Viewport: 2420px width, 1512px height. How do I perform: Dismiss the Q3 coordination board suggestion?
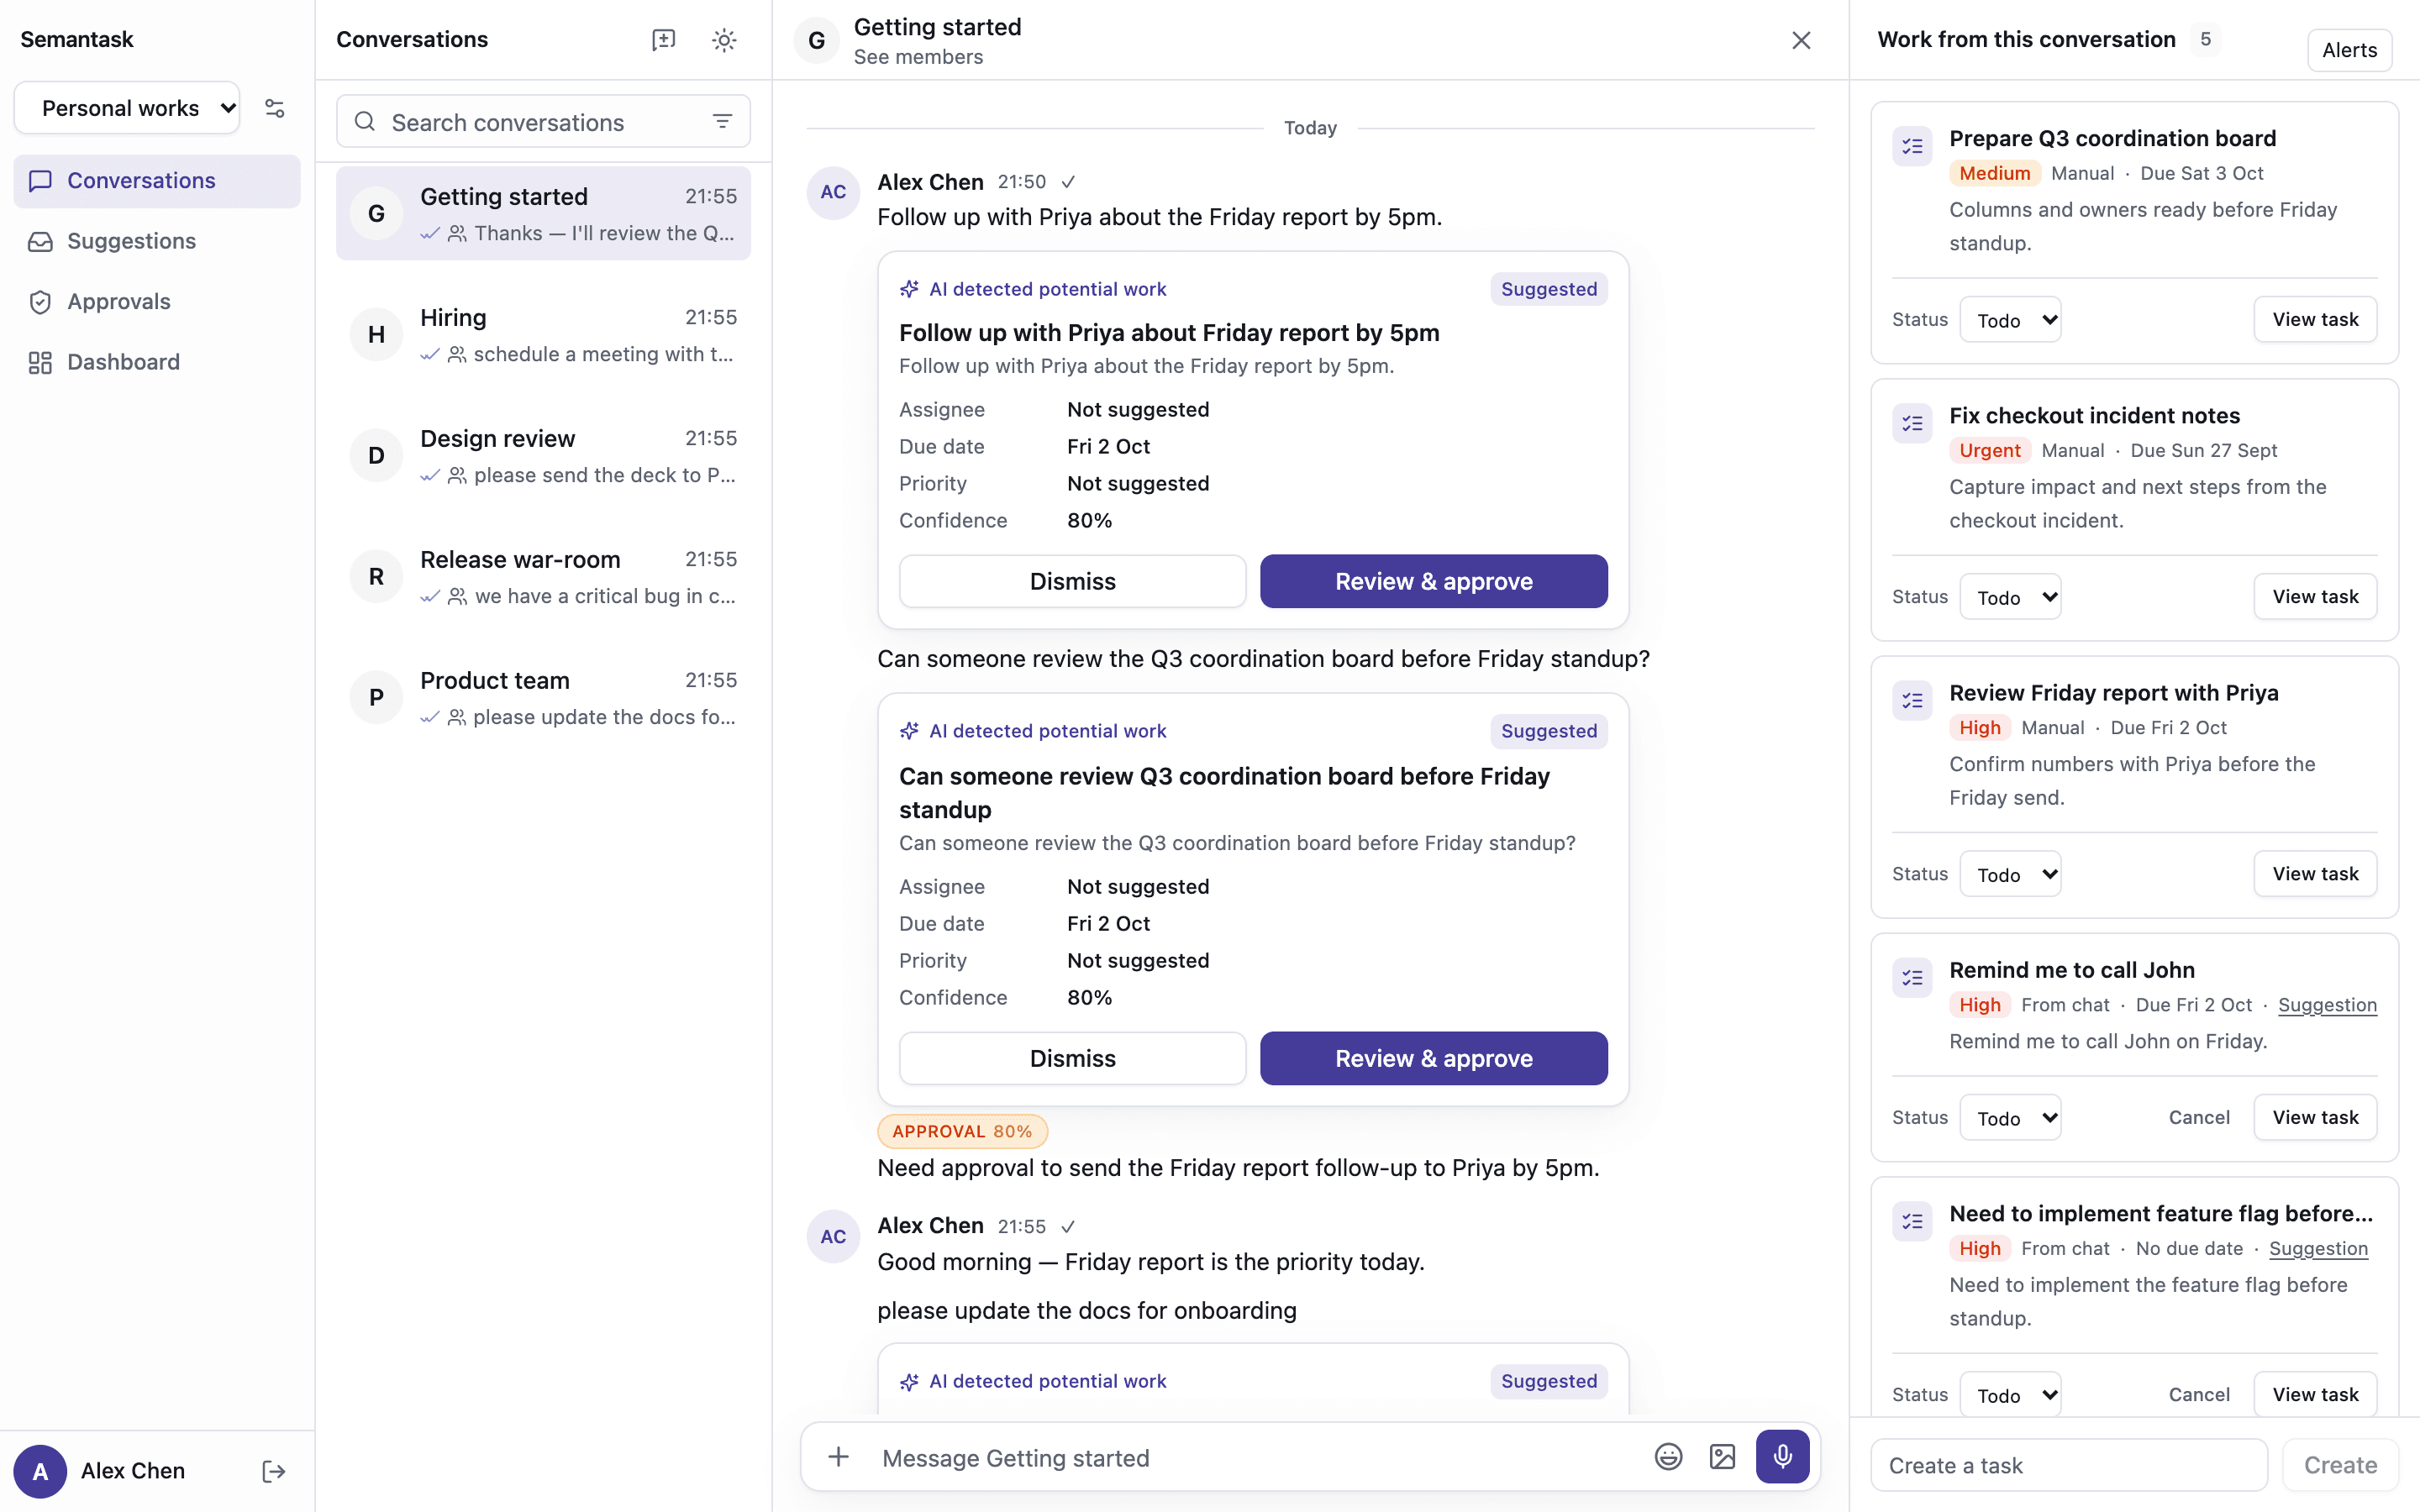tap(1072, 1058)
